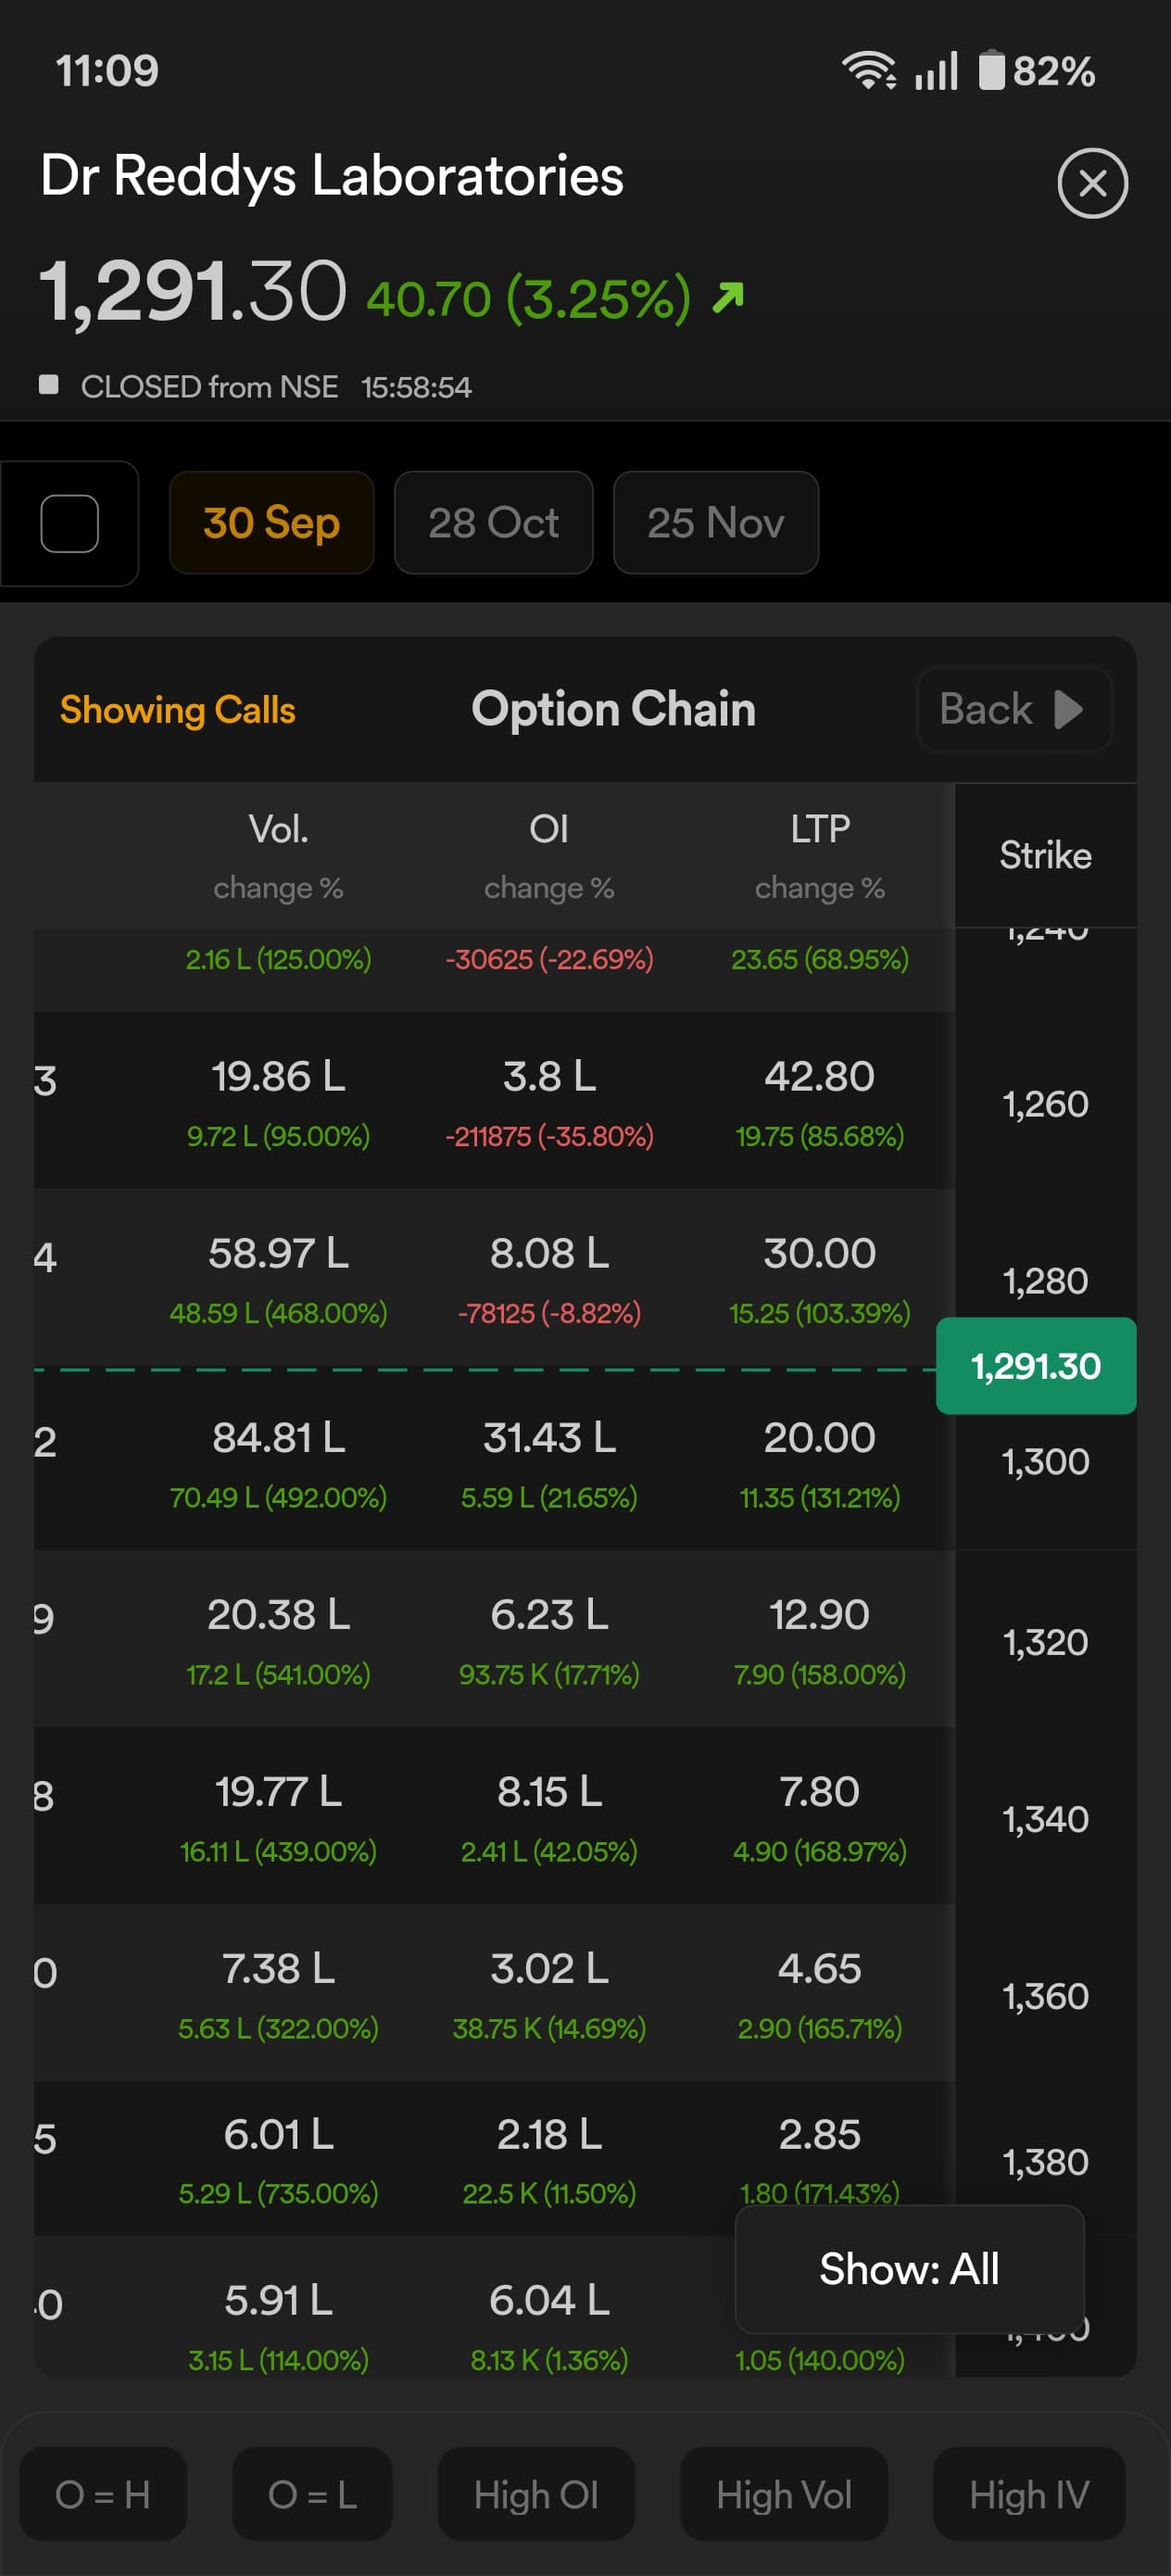This screenshot has height=2576, width=1171.
Task: Tap the Wi-Fi status bar icon
Action: coord(868,71)
